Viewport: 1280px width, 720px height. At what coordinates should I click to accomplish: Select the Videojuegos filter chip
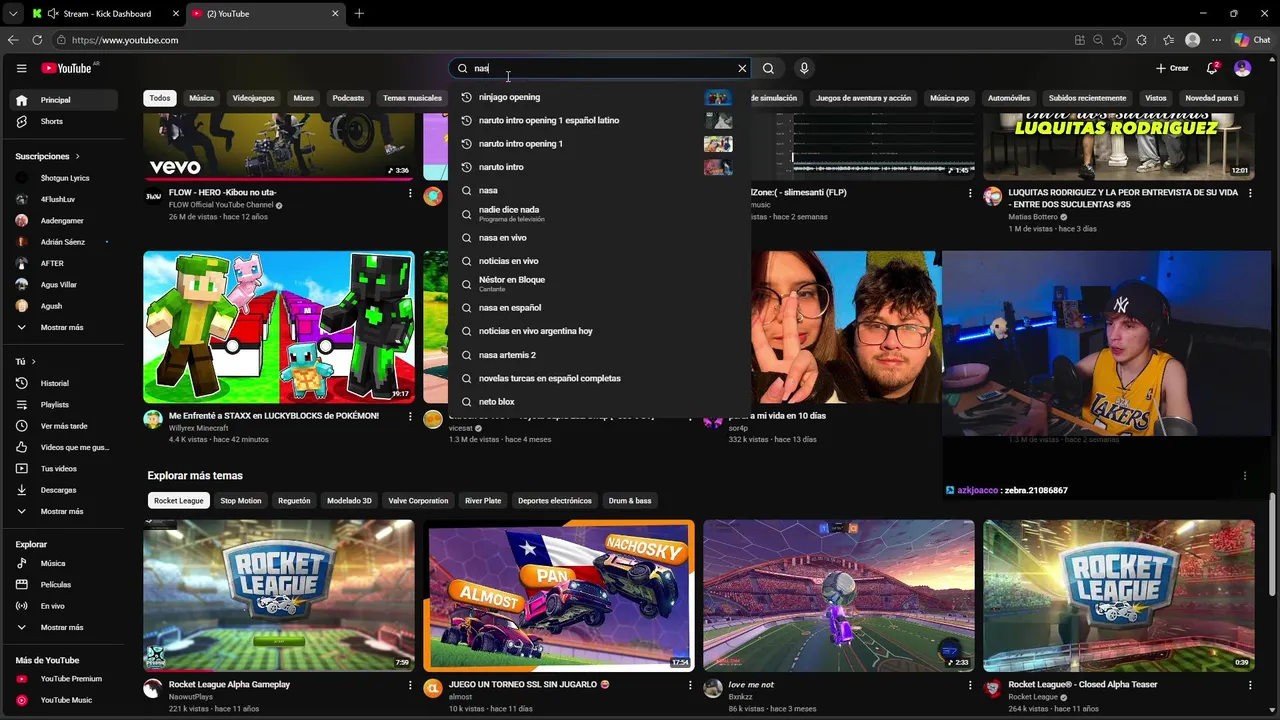(253, 98)
